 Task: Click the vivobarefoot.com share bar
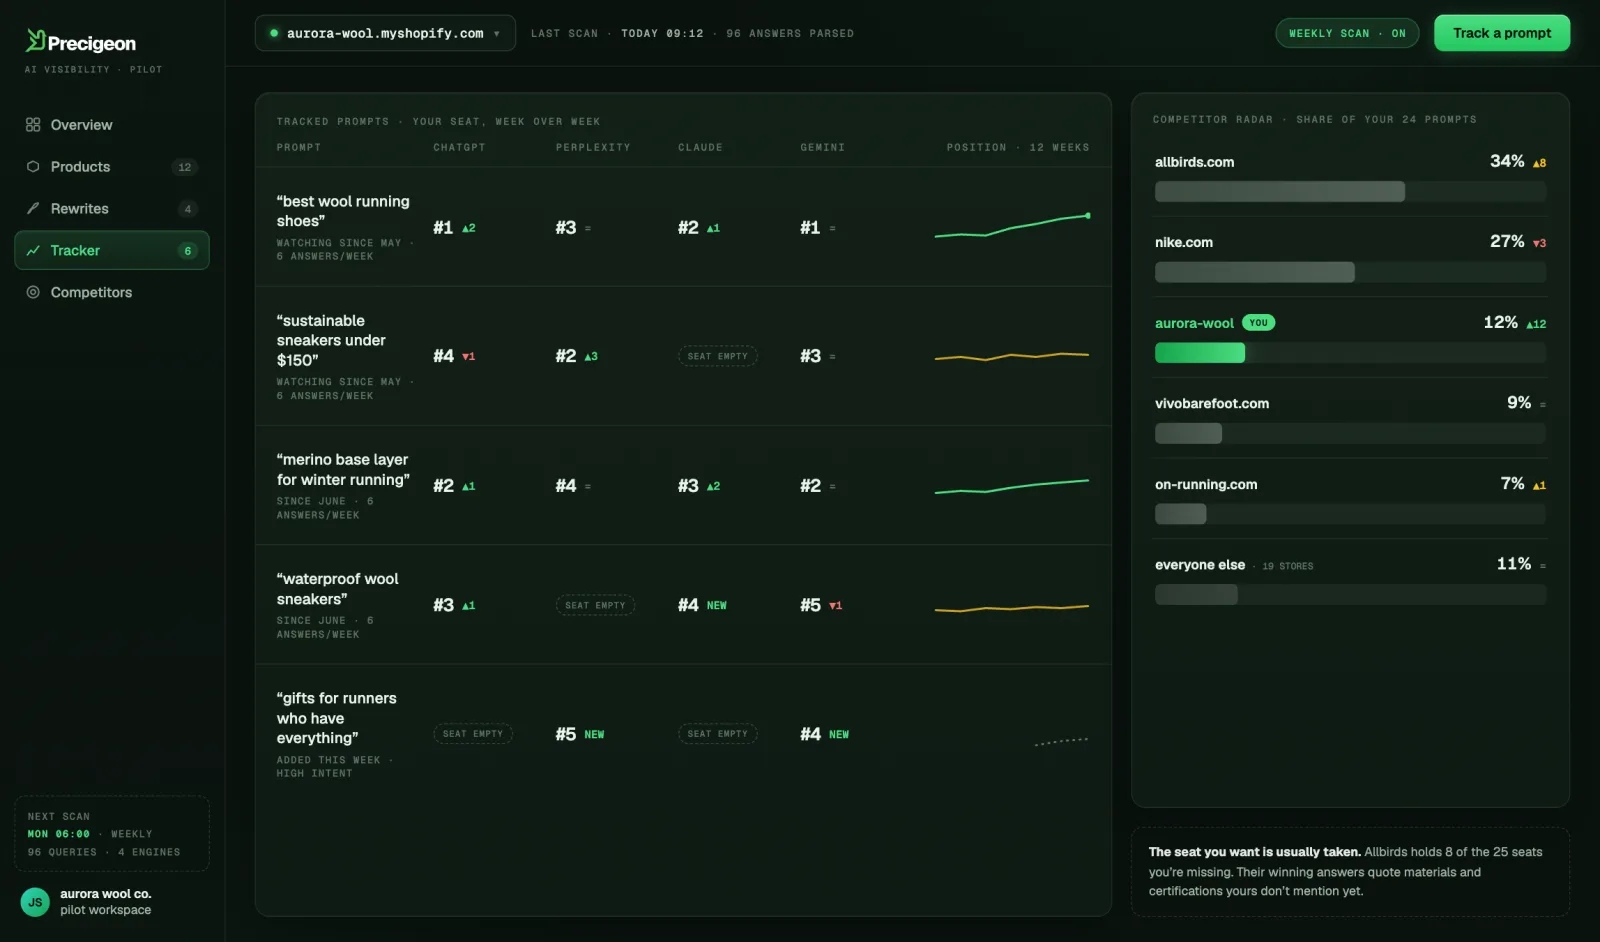(1350, 433)
